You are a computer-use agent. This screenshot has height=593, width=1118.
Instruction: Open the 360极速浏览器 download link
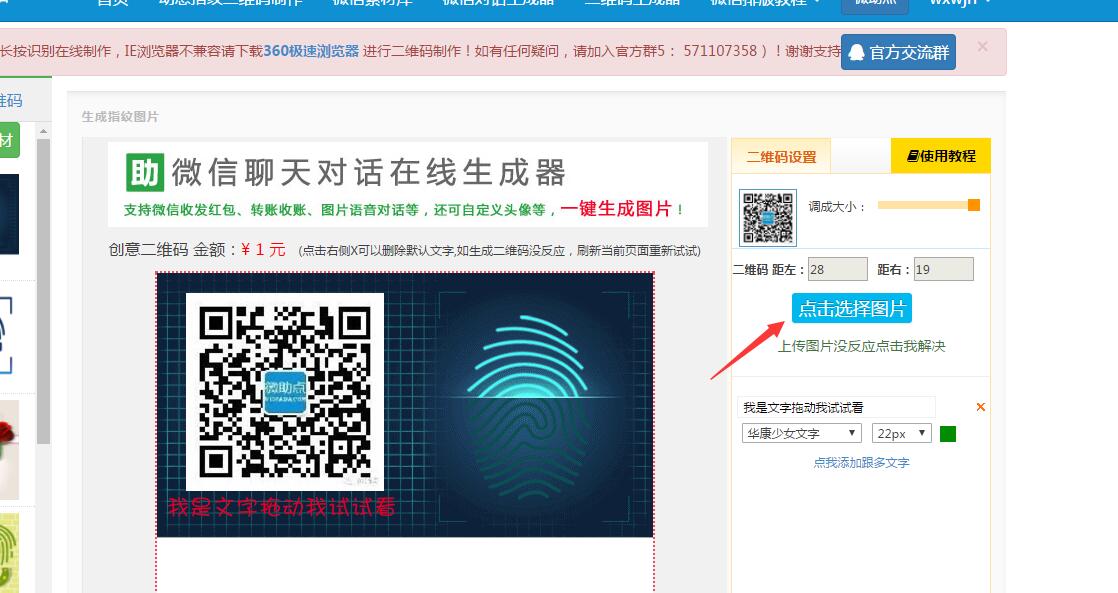coord(312,51)
